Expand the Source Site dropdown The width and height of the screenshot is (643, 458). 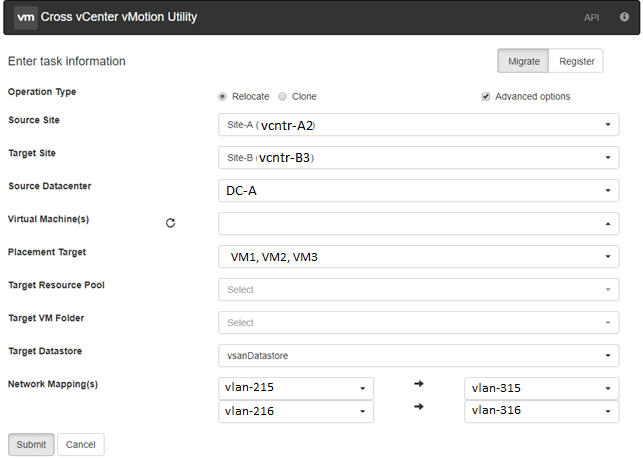pos(419,125)
